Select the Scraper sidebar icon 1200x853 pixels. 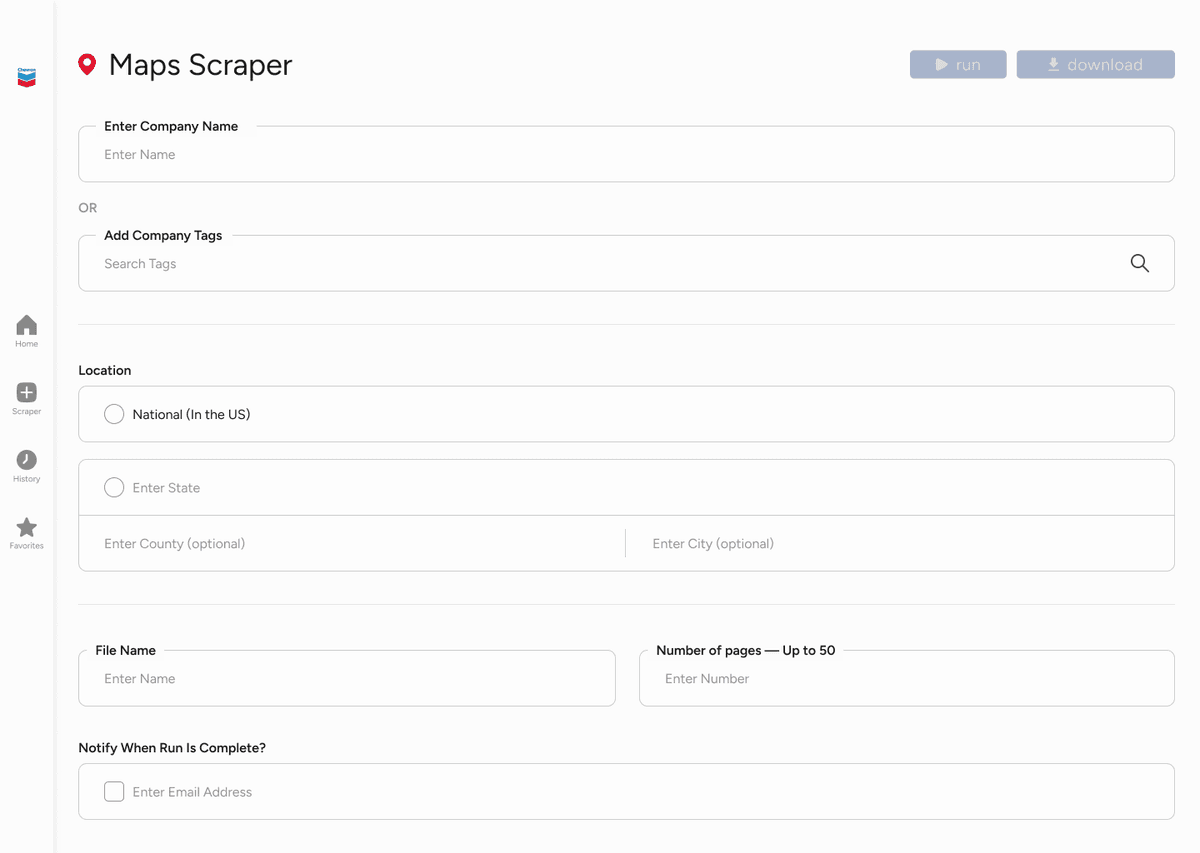click(25, 393)
